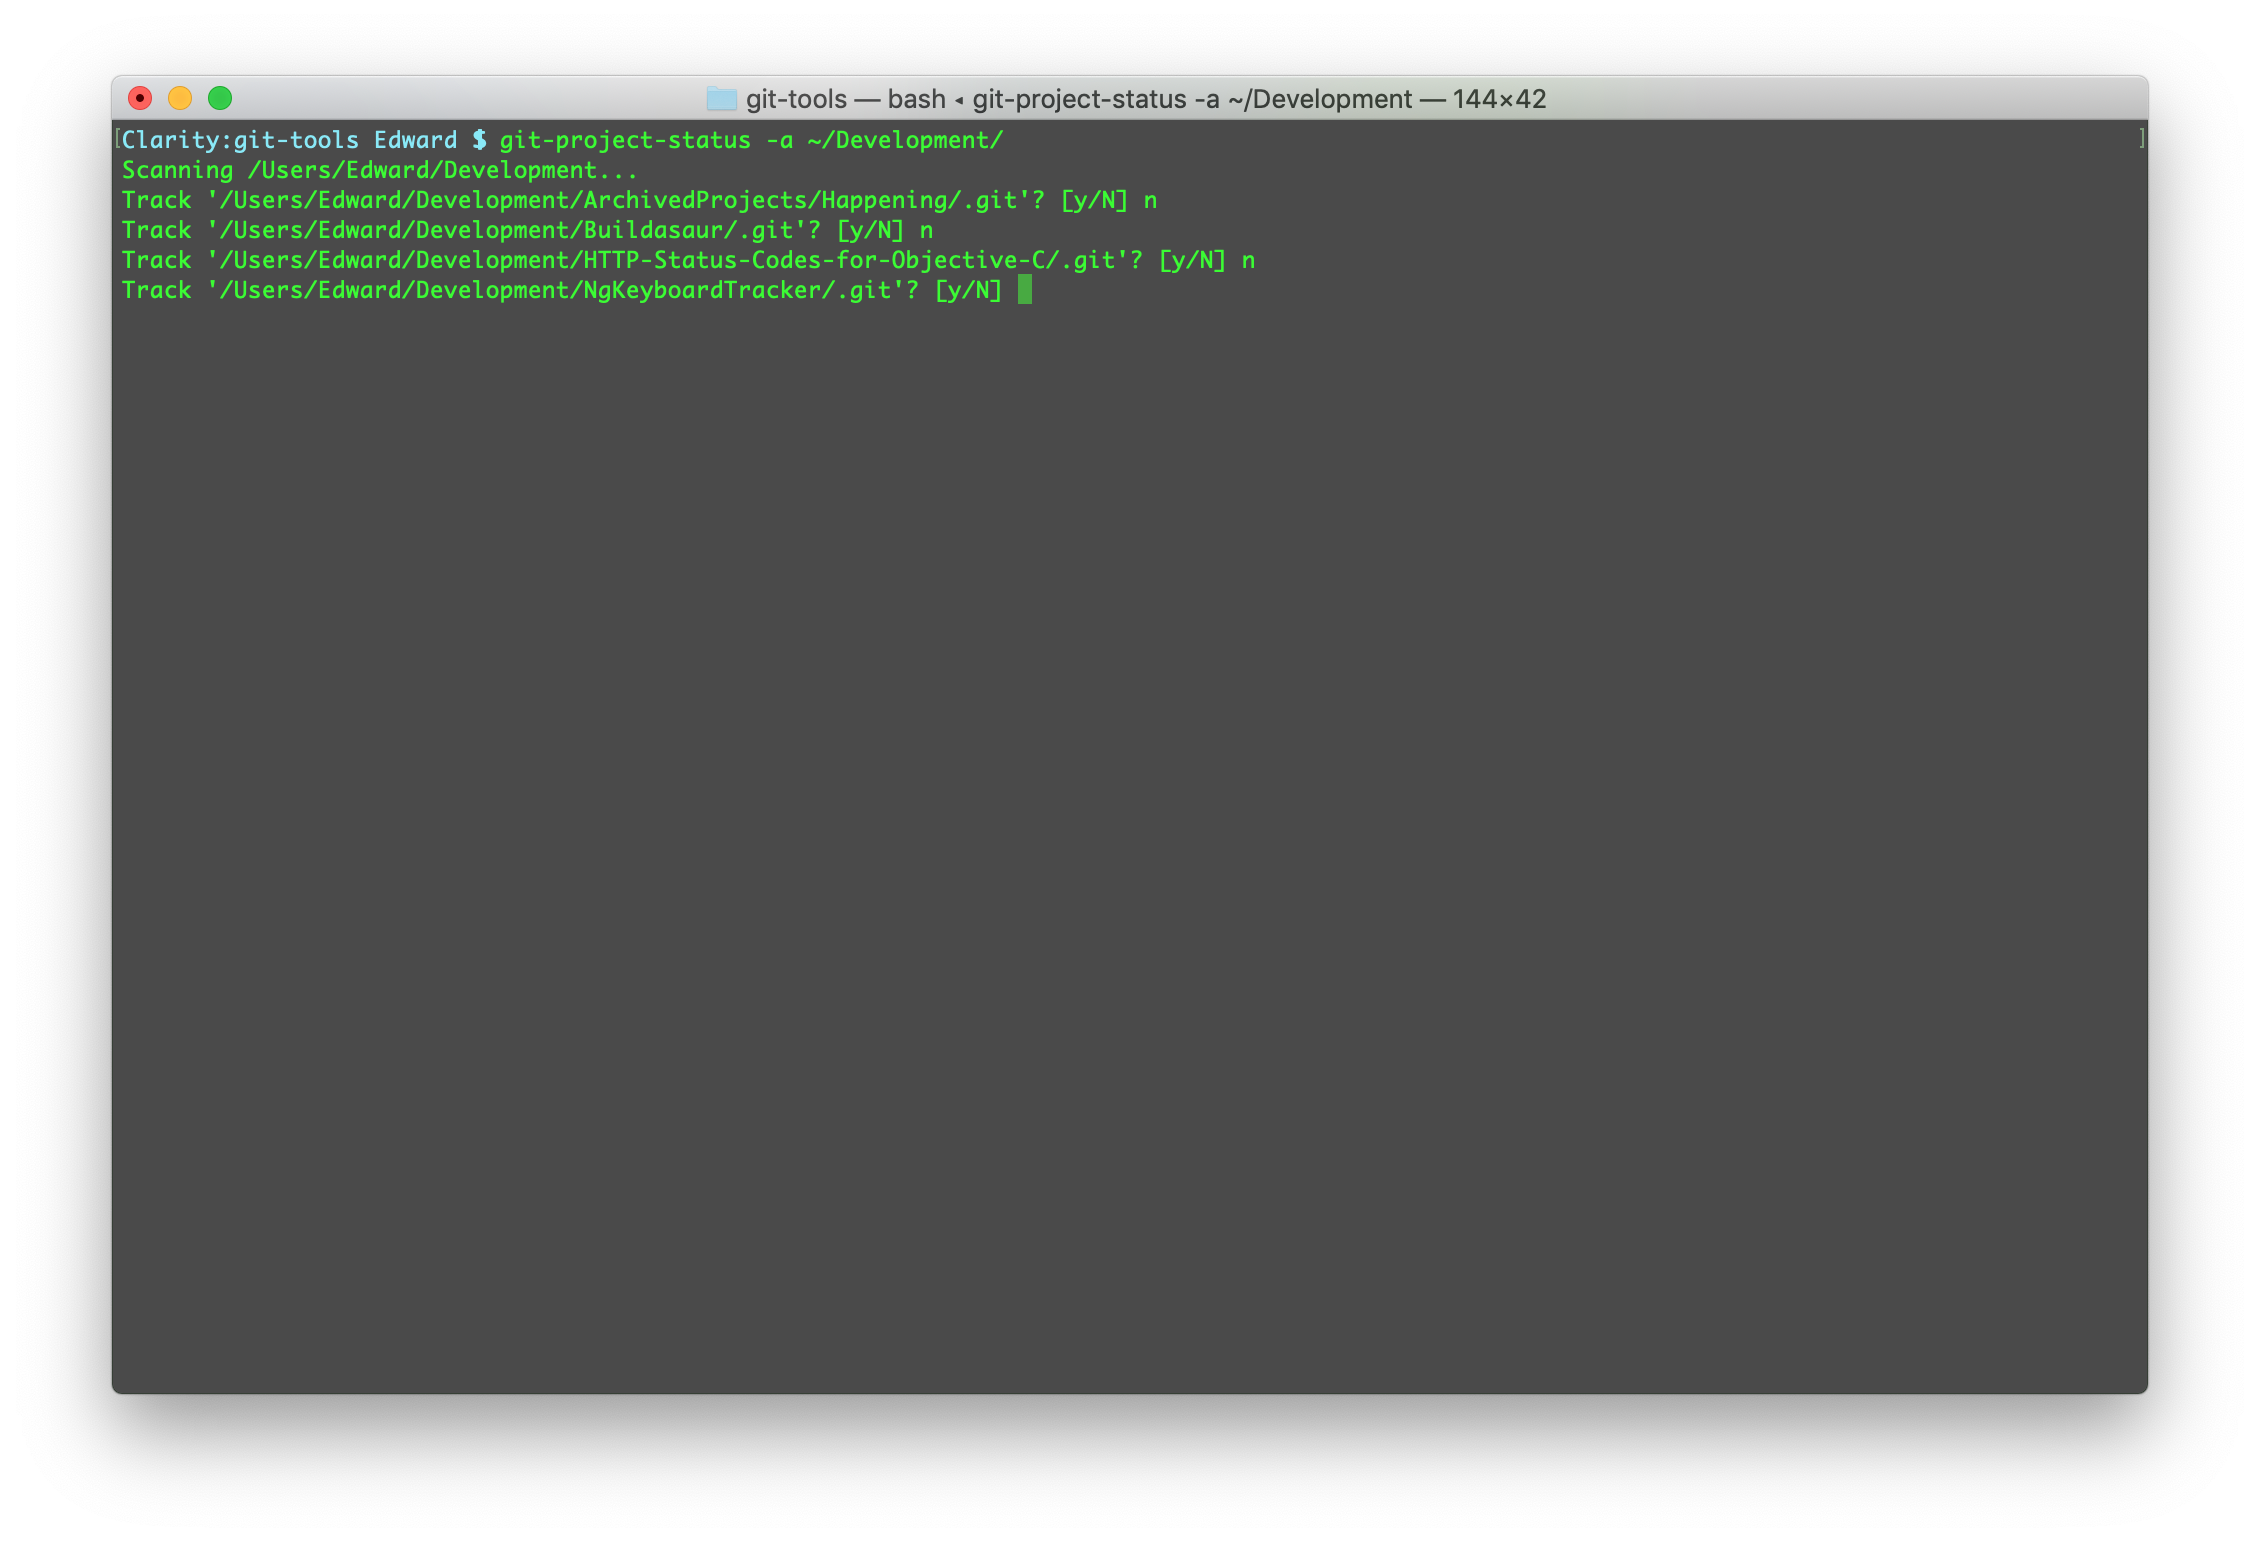
Task: Click the green block cursor at the prompt
Action: click(x=1024, y=291)
